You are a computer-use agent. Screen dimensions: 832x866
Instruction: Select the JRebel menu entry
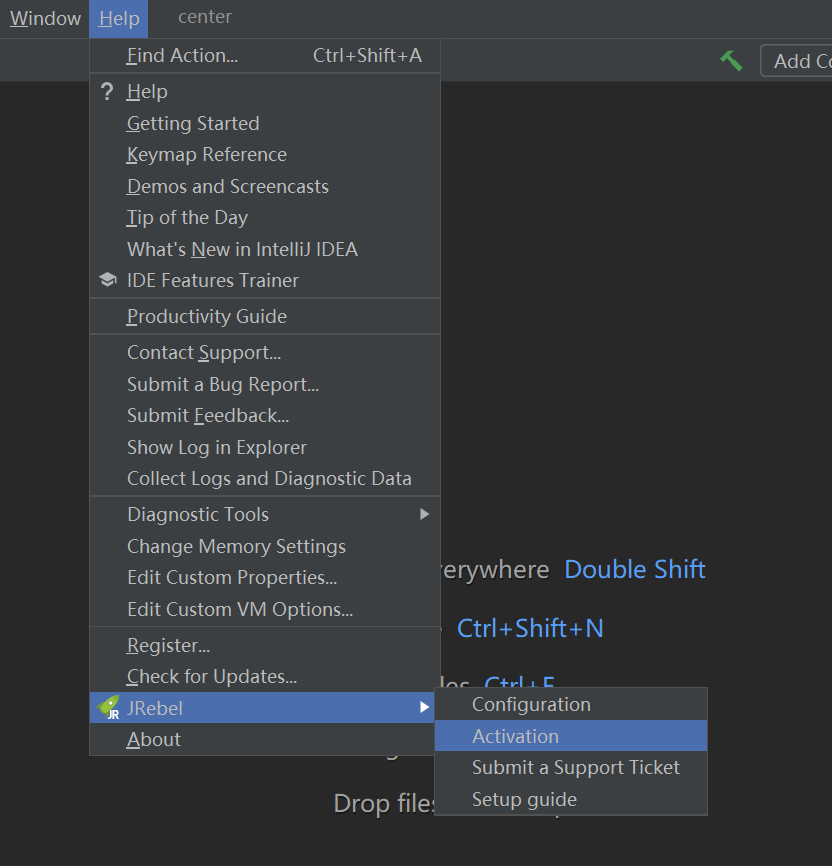(x=262, y=707)
